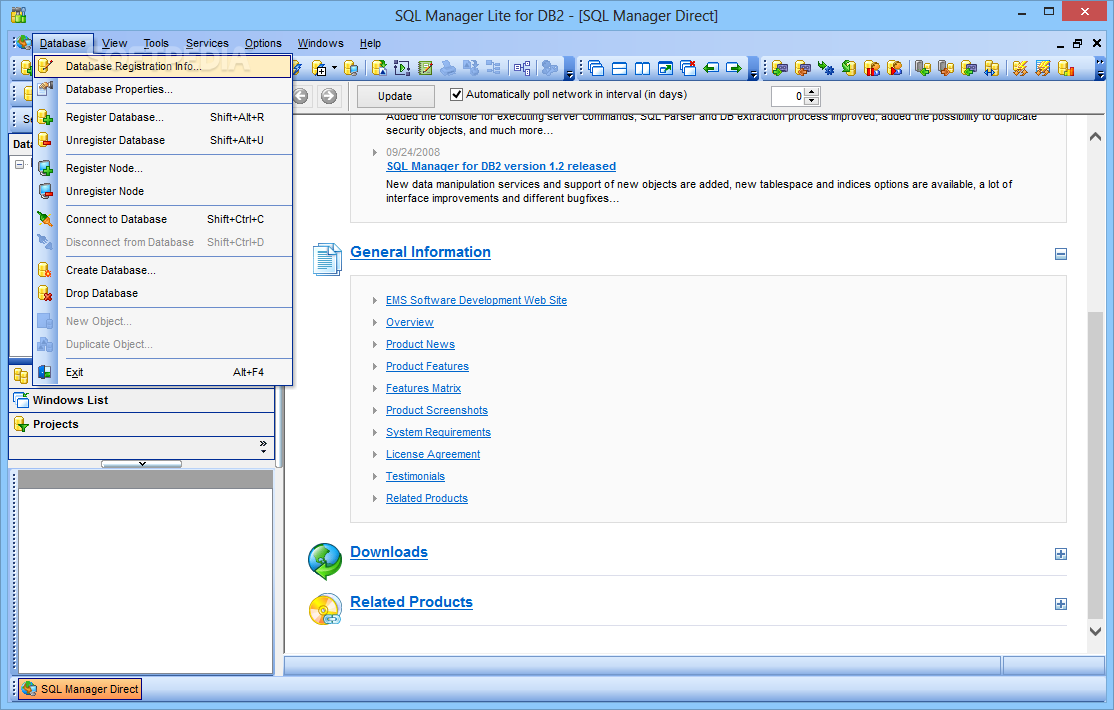Viewport: 1114px width, 710px height.
Task: Click the window with green arrow icon
Action: [665, 68]
